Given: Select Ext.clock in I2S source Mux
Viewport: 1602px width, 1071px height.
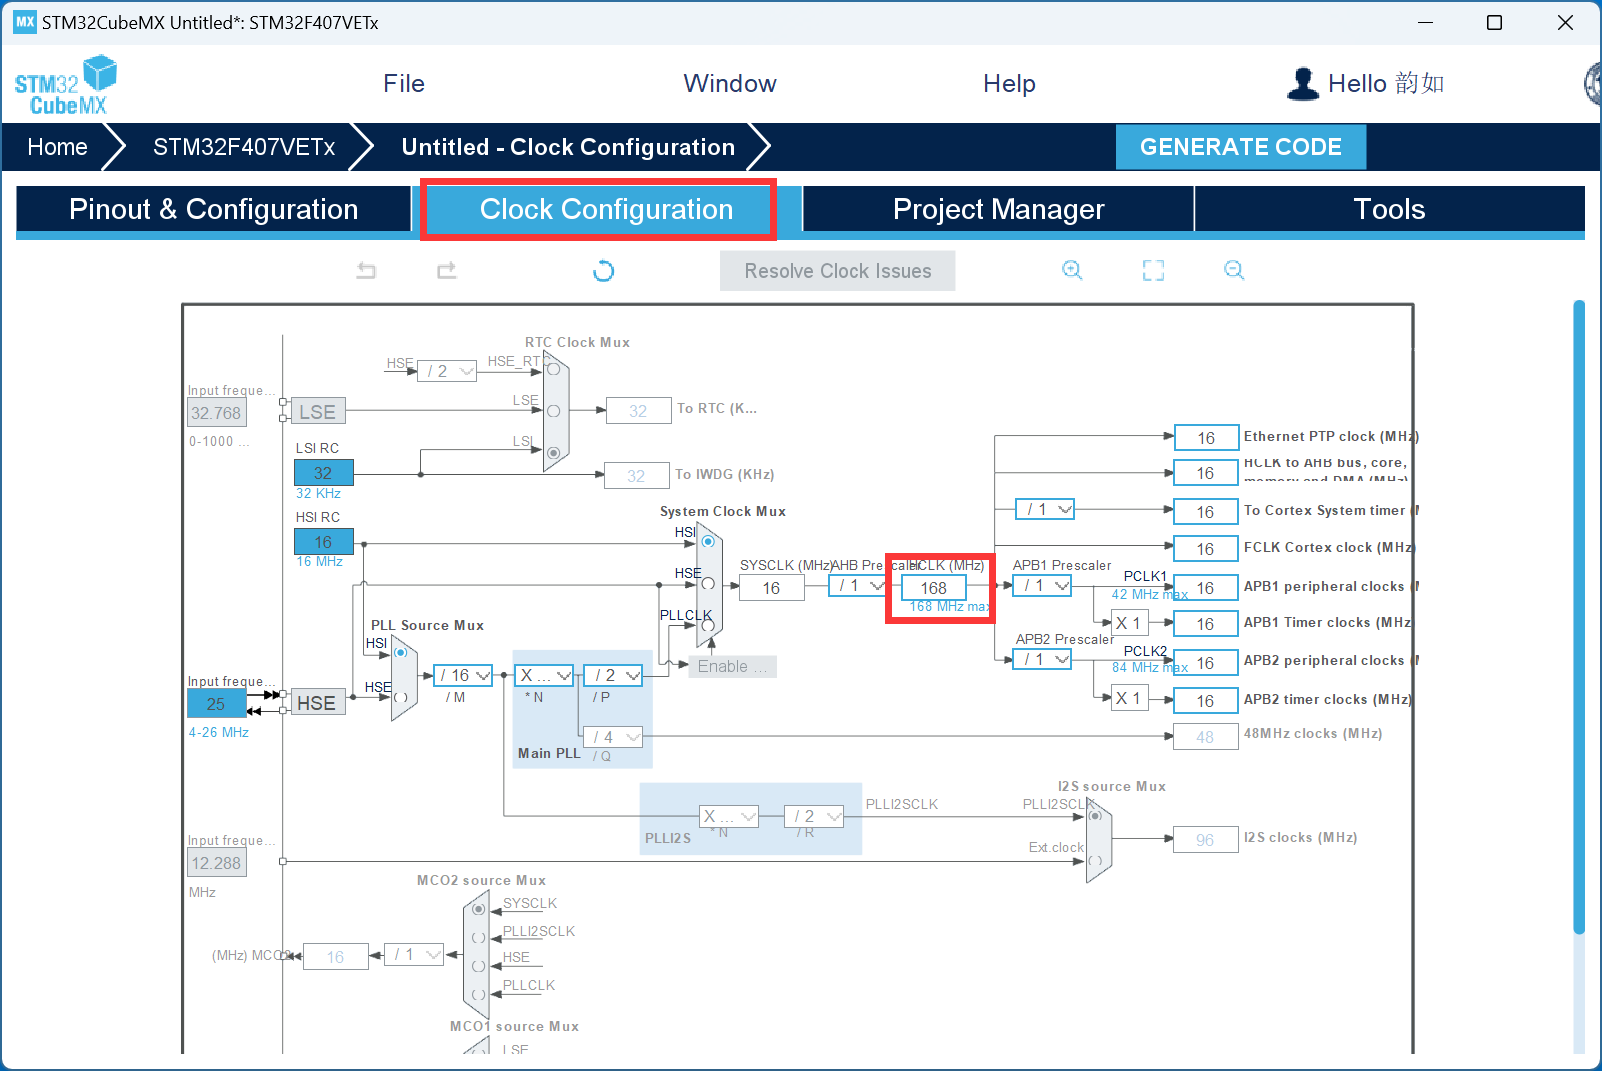Looking at the screenshot, I should click(1095, 860).
